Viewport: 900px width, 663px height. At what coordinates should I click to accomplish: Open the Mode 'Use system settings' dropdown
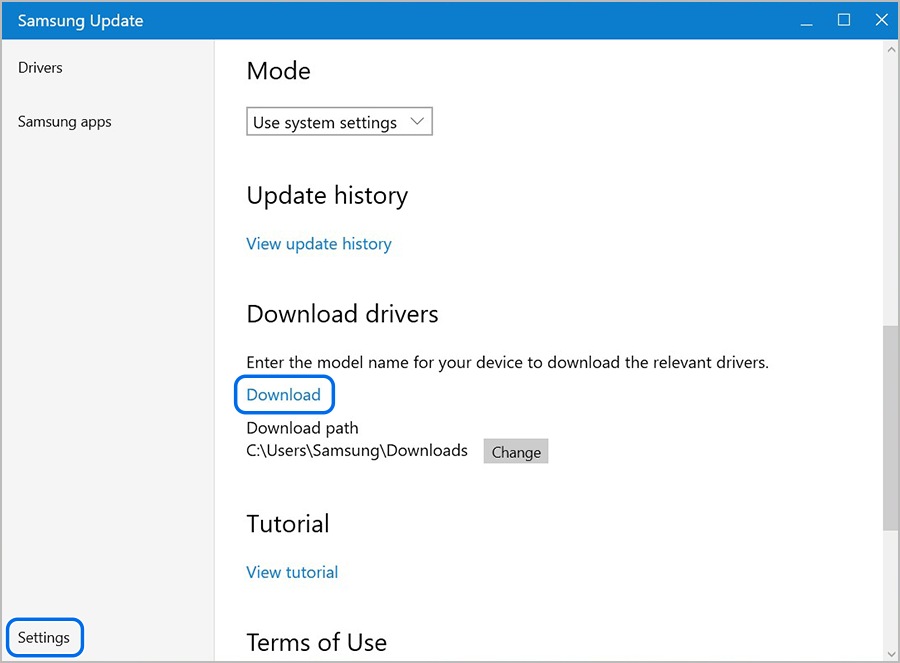click(325, 122)
